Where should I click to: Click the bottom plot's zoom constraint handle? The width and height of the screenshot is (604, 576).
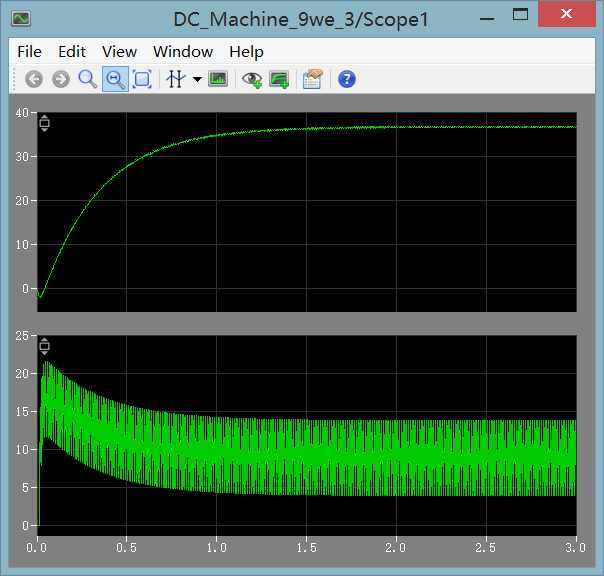[44, 346]
